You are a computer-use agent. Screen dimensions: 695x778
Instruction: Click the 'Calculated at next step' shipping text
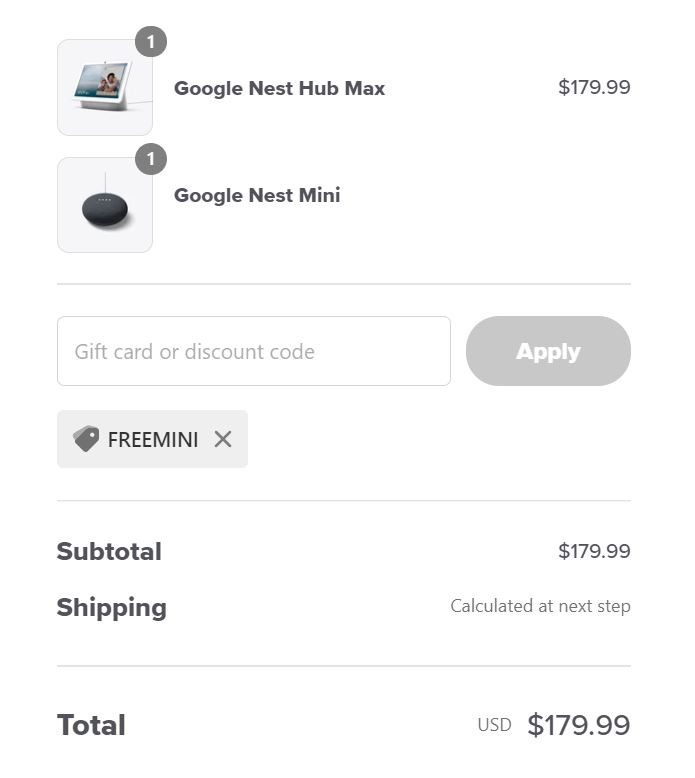[x=541, y=606]
